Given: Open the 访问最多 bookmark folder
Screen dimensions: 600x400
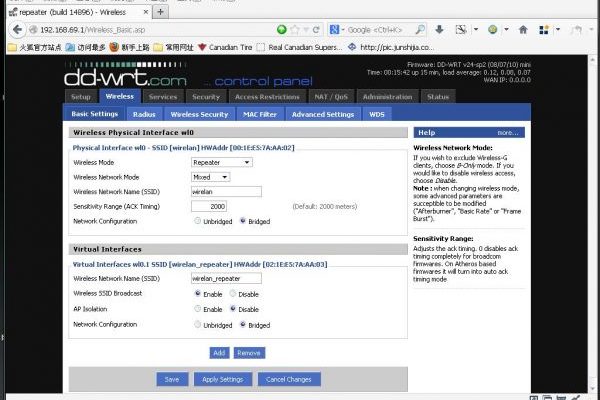Looking at the screenshot, I should (85, 47).
